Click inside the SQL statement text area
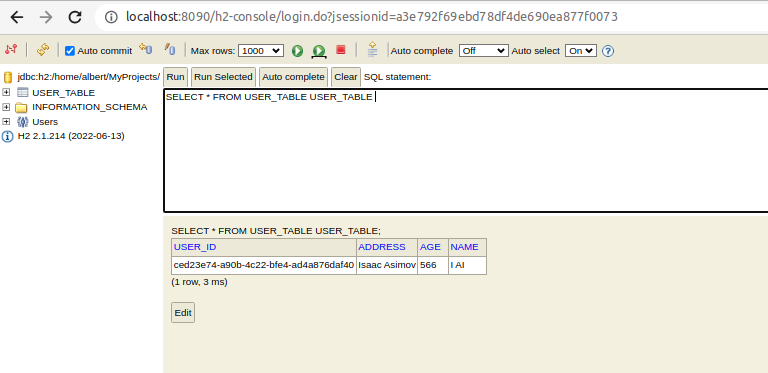 (465, 151)
